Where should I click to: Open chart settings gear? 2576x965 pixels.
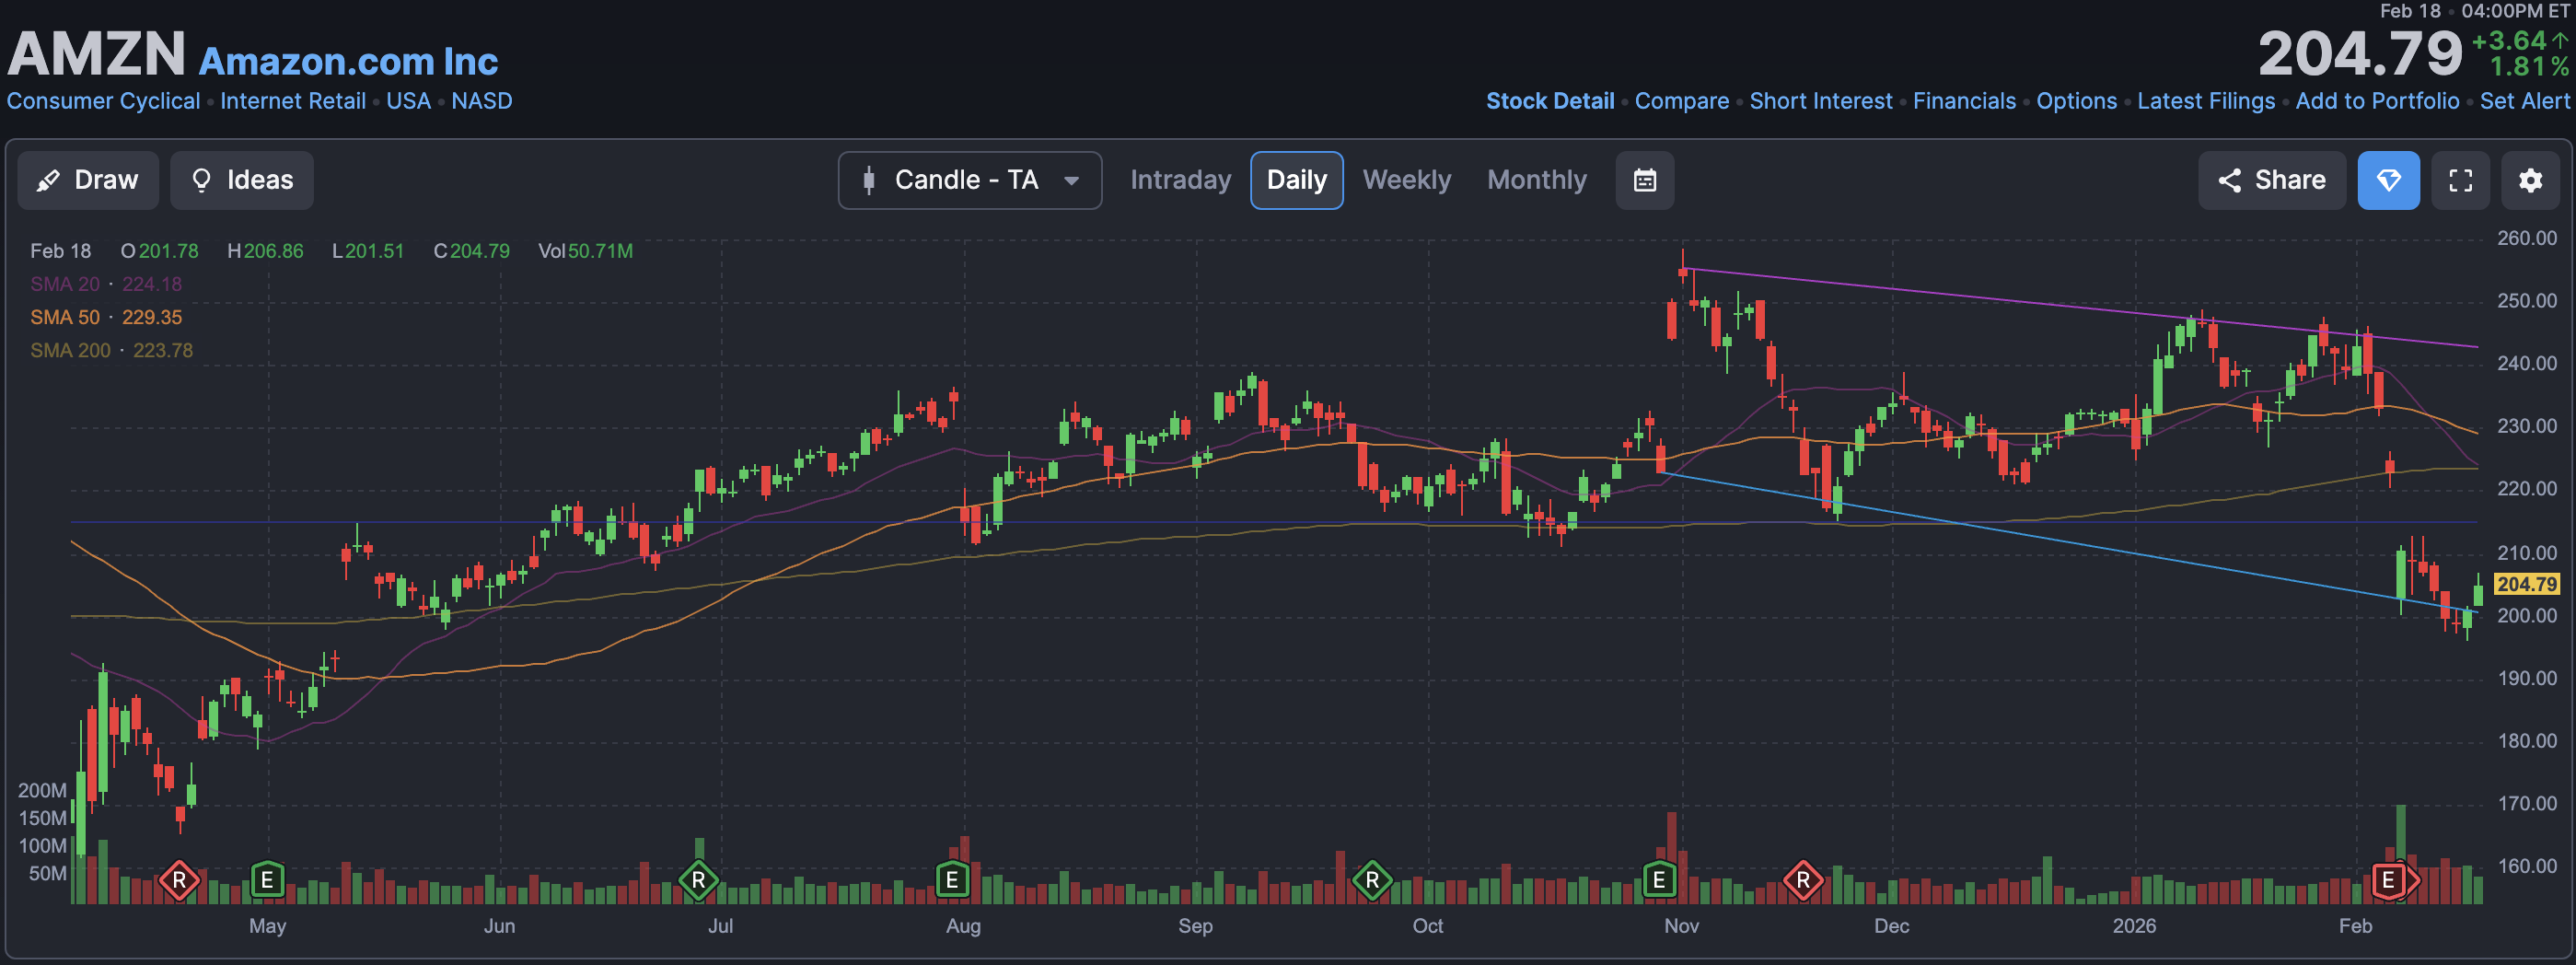click(x=2531, y=180)
